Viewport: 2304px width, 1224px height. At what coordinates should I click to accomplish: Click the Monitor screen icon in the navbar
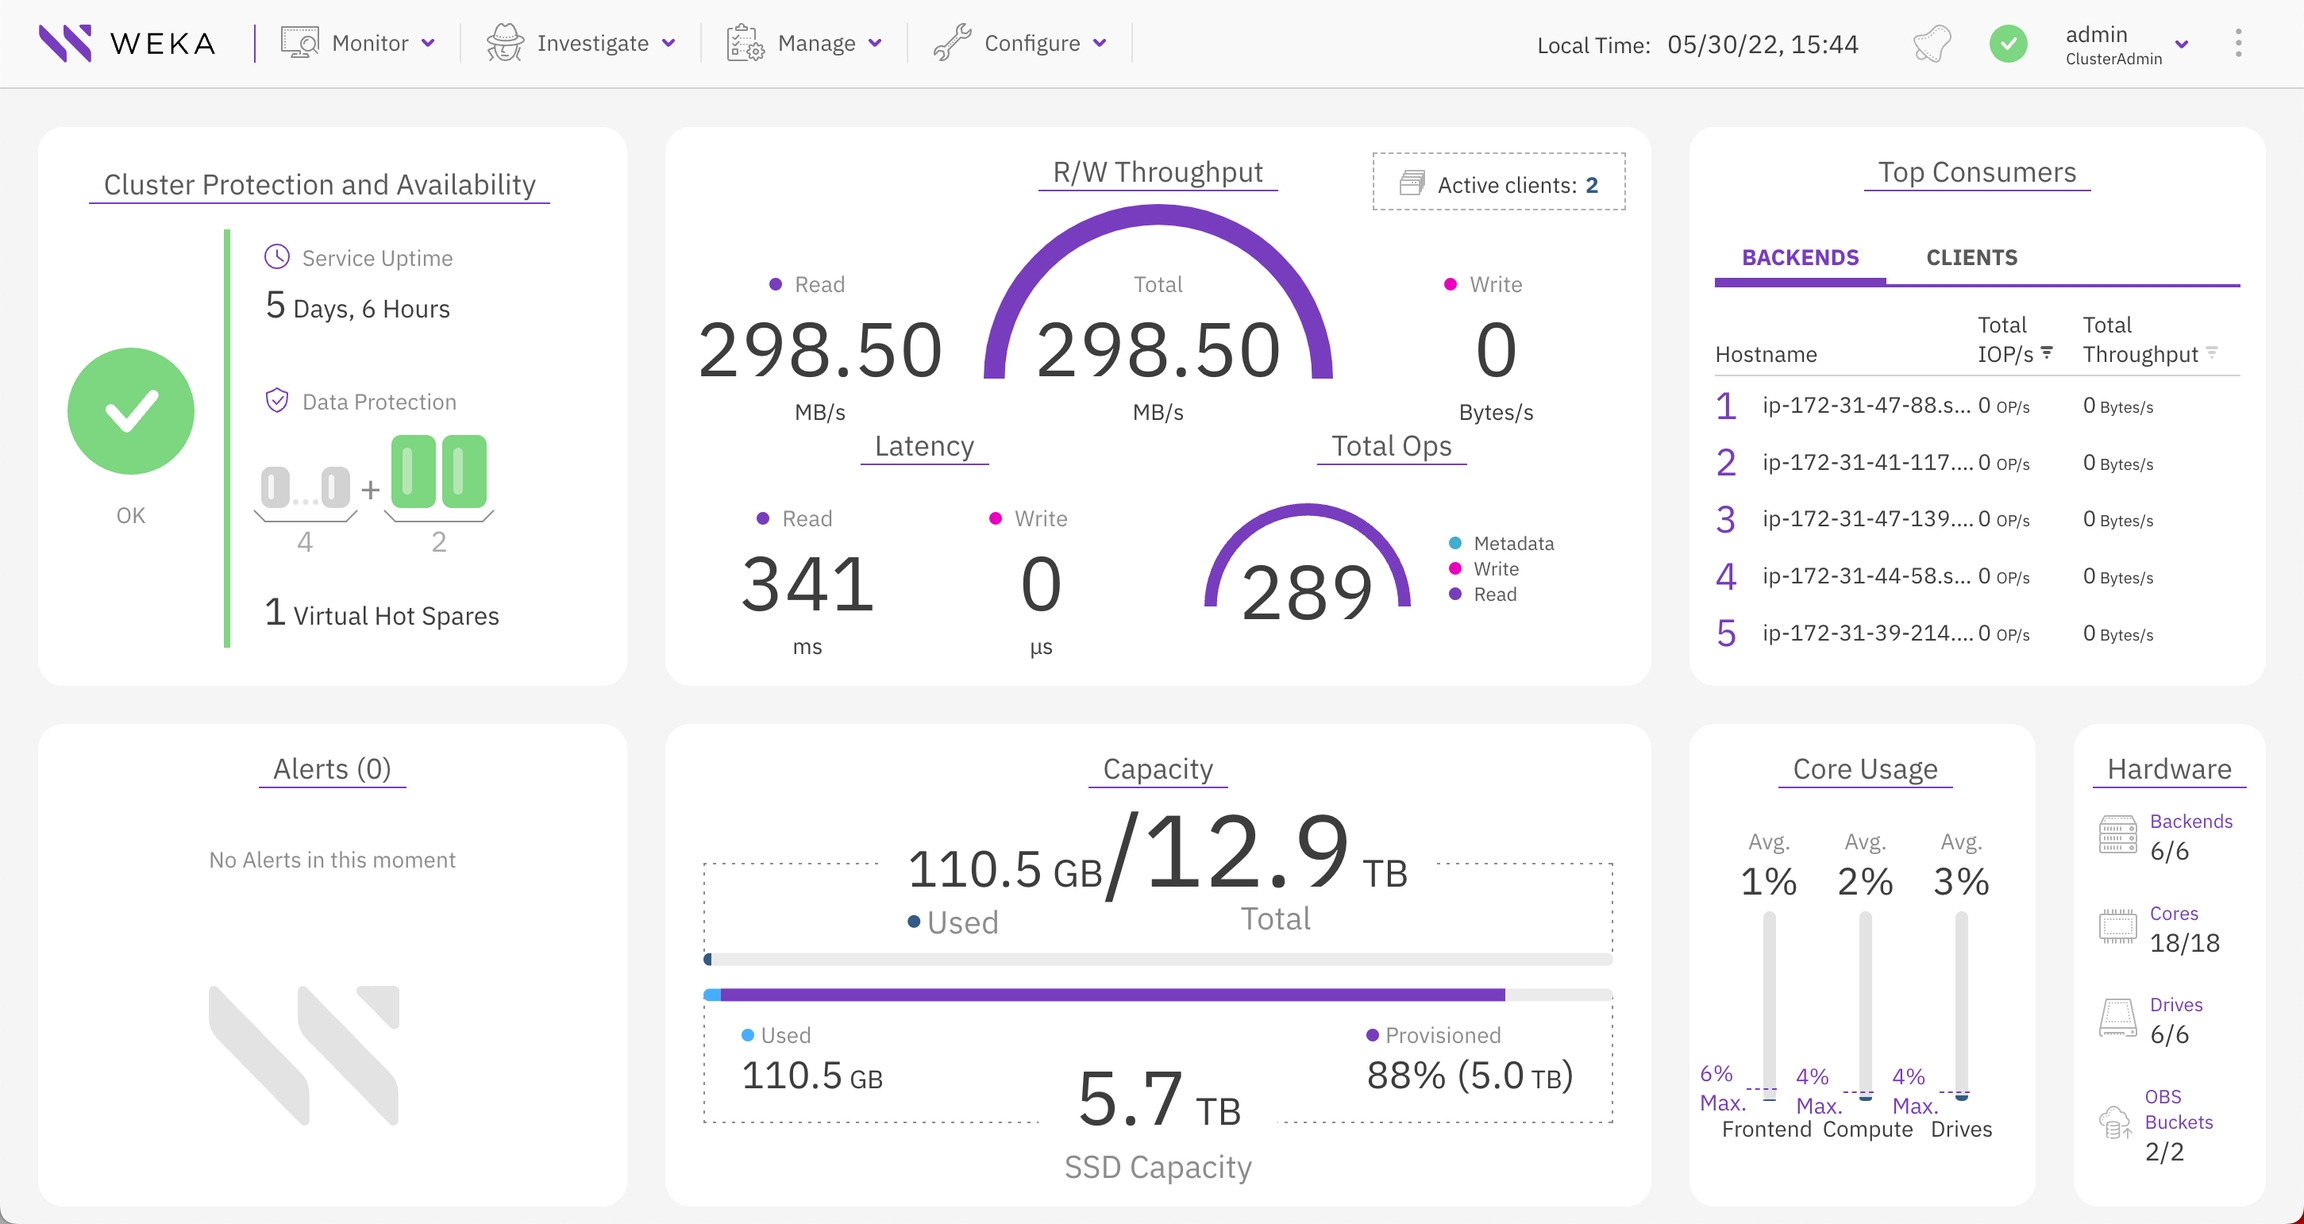pyautogui.click(x=298, y=43)
